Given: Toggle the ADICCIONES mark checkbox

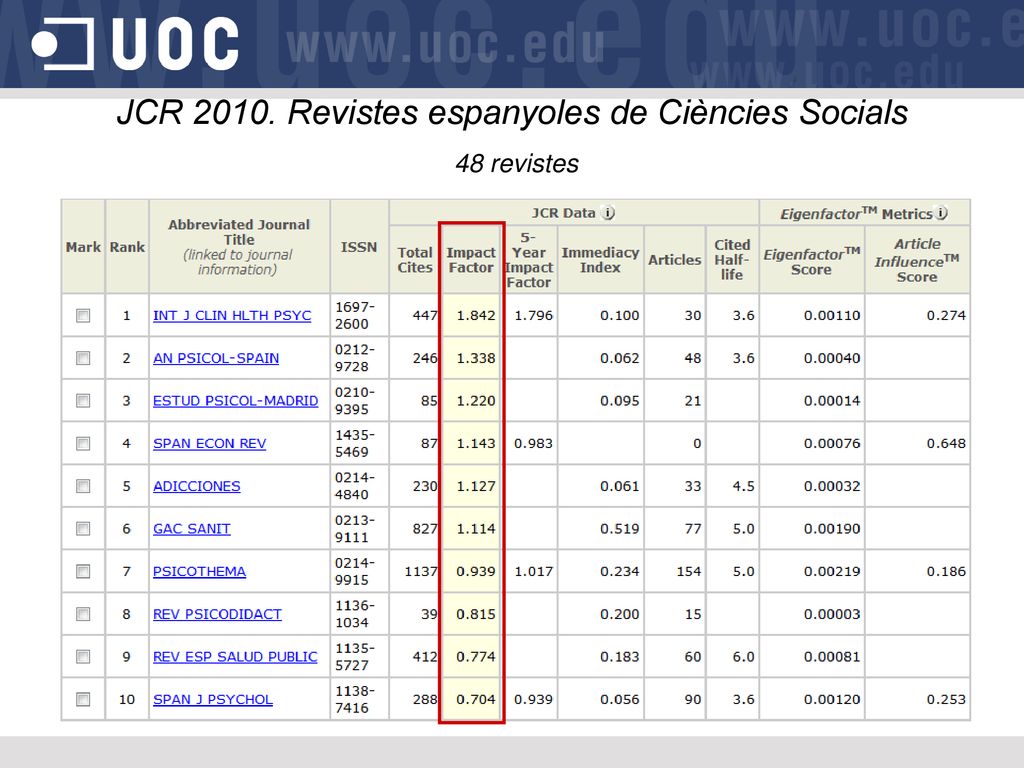Looking at the screenshot, I should point(83,486).
